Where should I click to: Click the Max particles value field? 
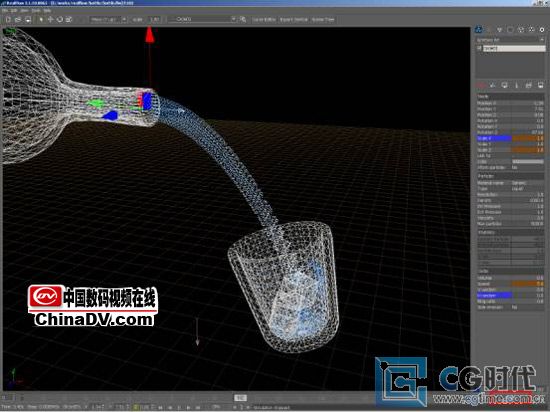click(528, 224)
